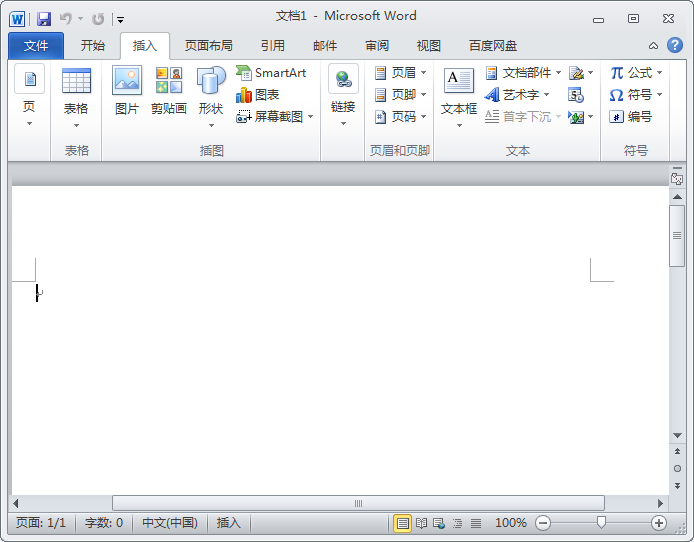The width and height of the screenshot is (694, 542).
Task: Open Word Help question mark icon
Action: [x=675, y=45]
